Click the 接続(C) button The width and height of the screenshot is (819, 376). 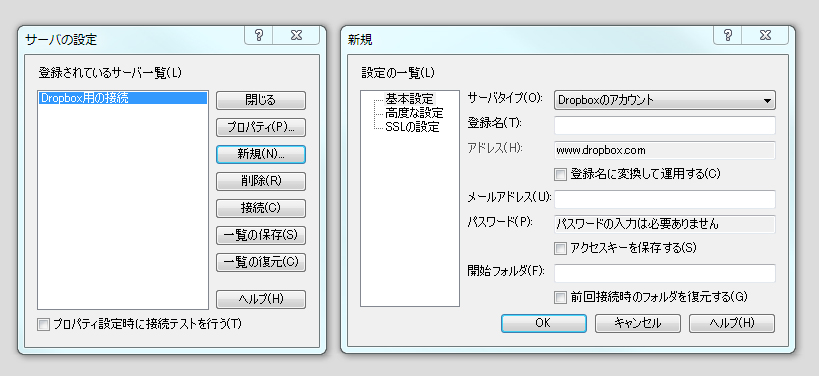point(261,208)
